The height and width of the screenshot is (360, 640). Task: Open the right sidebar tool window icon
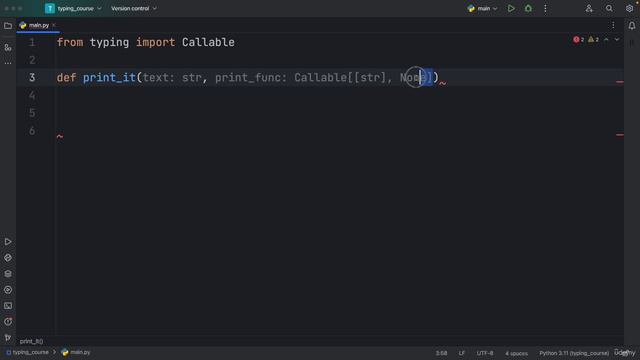(x=632, y=43)
